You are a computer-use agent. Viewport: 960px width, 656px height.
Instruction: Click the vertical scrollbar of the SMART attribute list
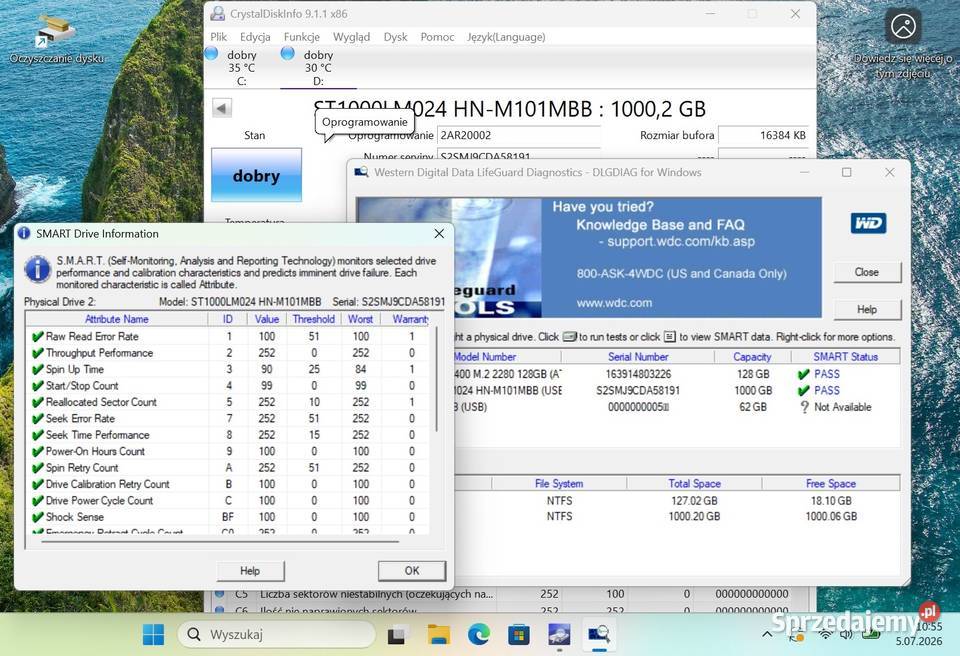coord(437,379)
